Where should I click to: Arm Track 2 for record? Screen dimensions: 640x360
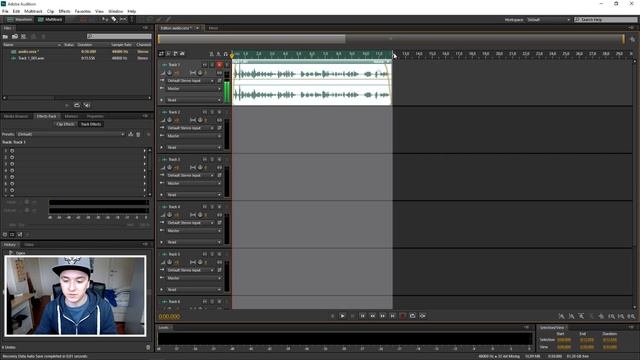pyautogui.click(x=219, y=112)
